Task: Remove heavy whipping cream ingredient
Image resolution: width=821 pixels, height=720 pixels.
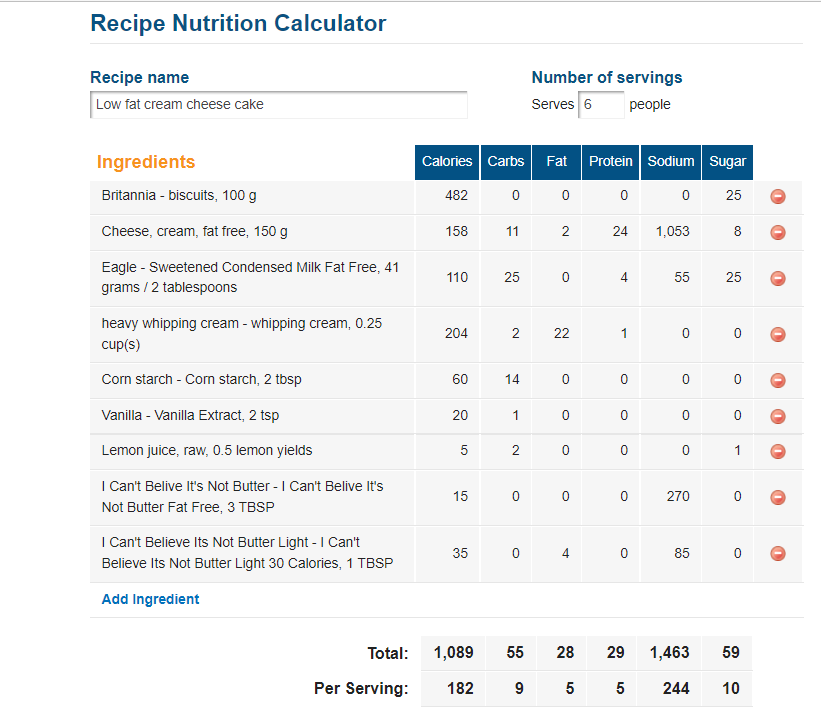Action: tap(778, 334)
